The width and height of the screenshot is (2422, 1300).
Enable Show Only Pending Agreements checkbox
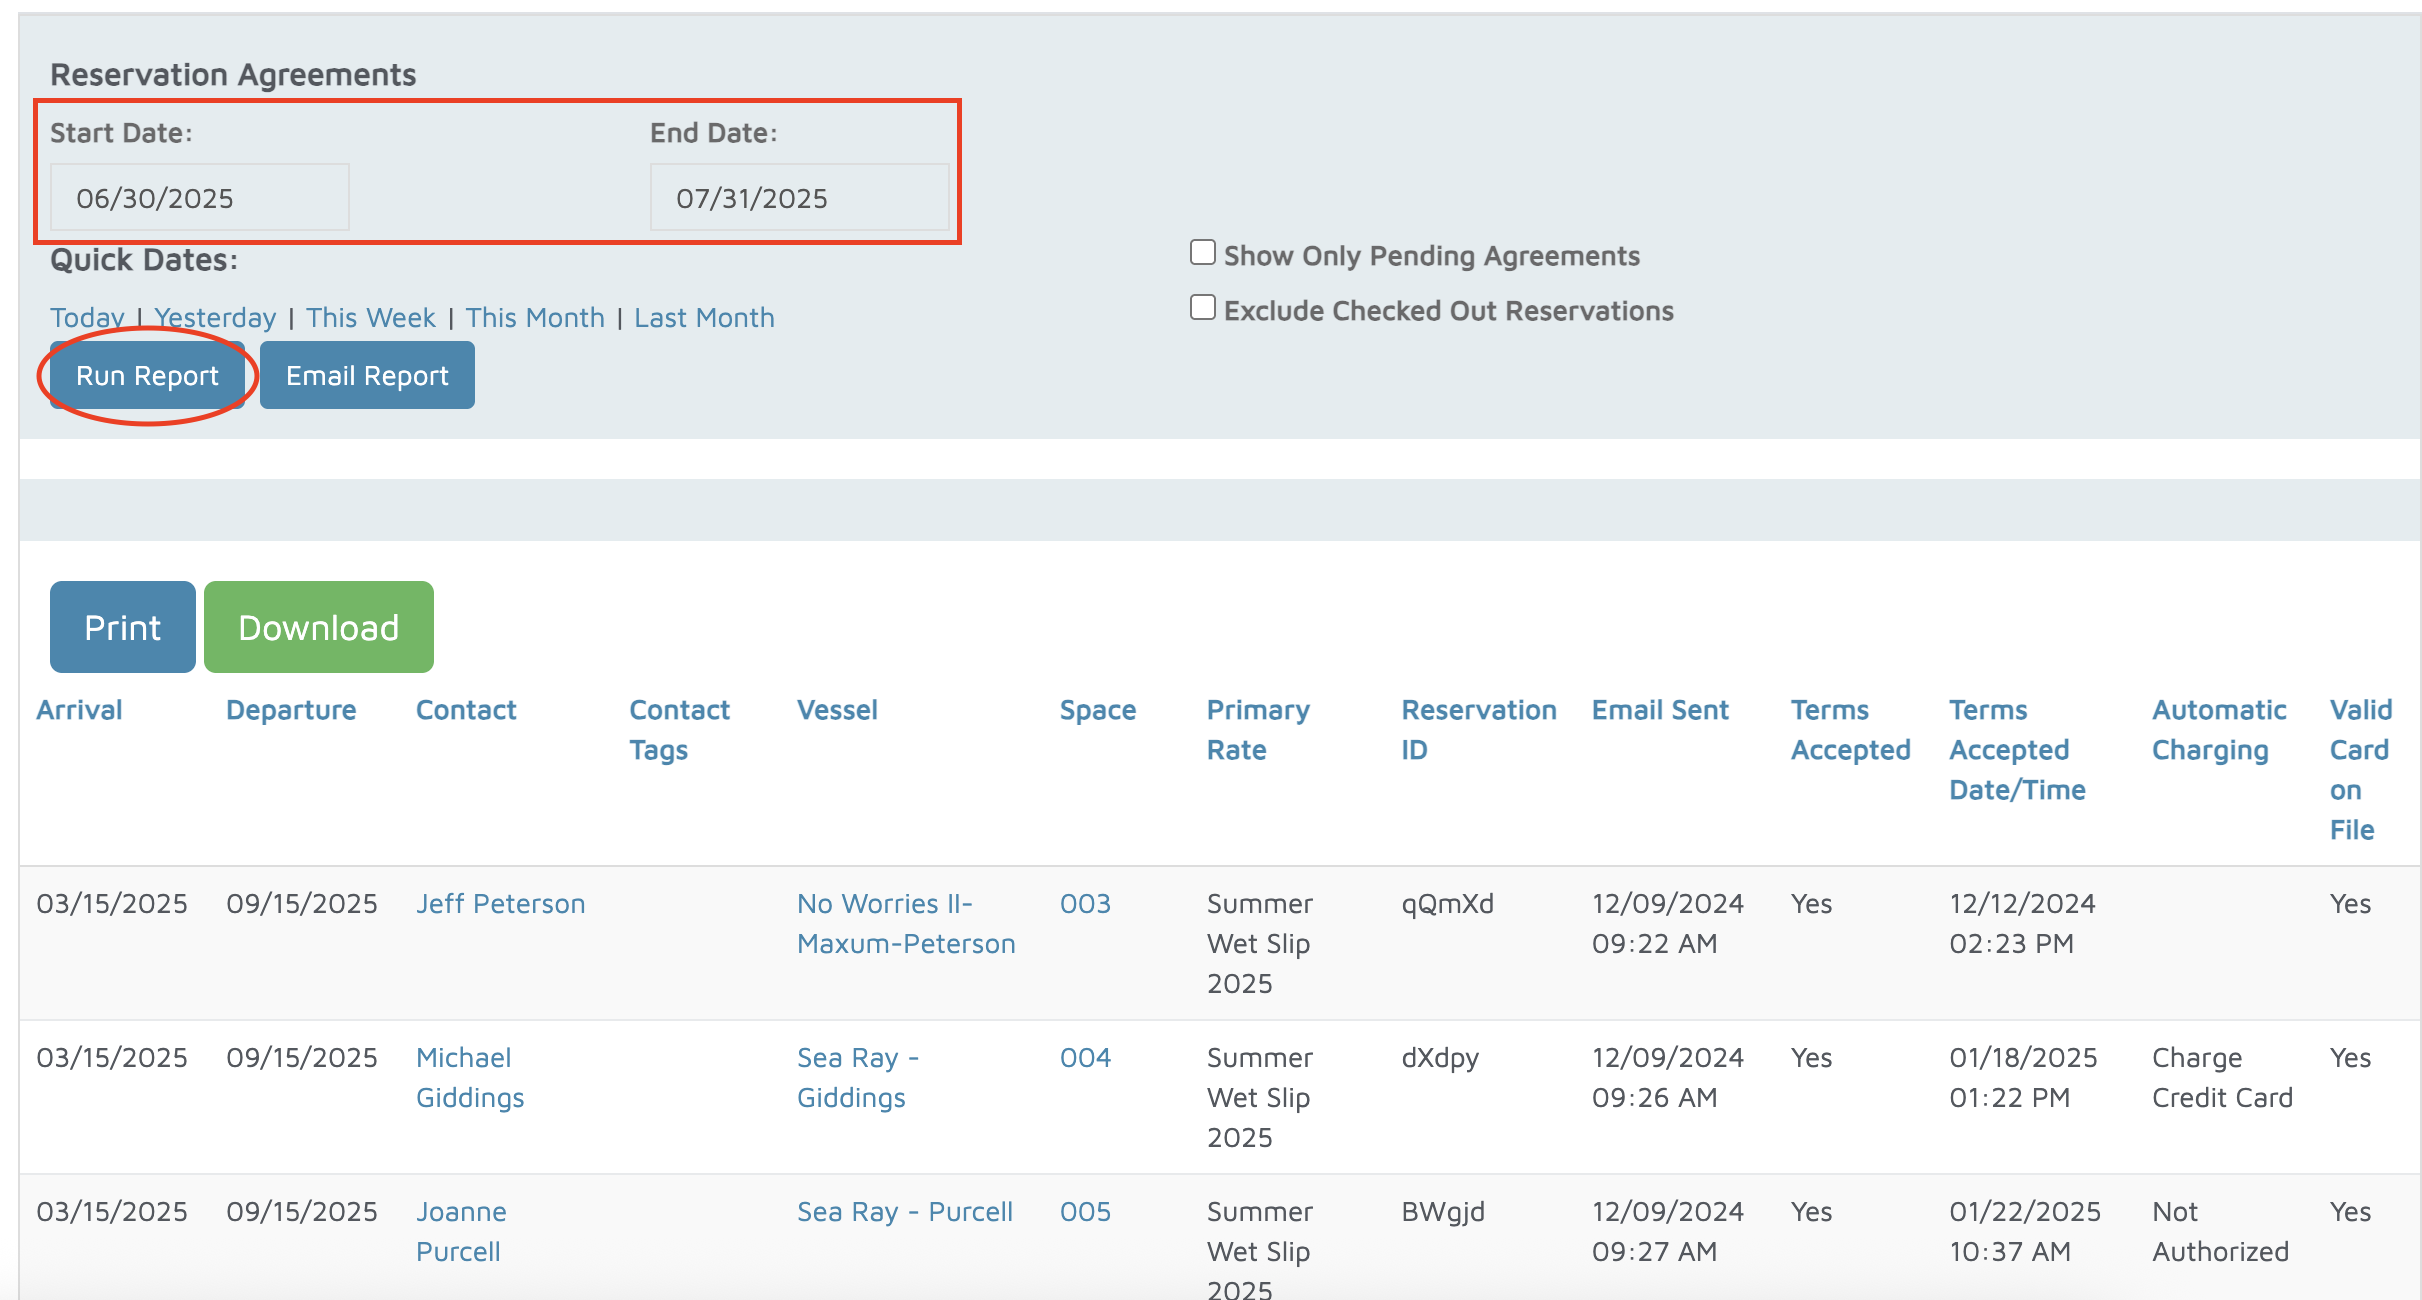(1203, 253)
